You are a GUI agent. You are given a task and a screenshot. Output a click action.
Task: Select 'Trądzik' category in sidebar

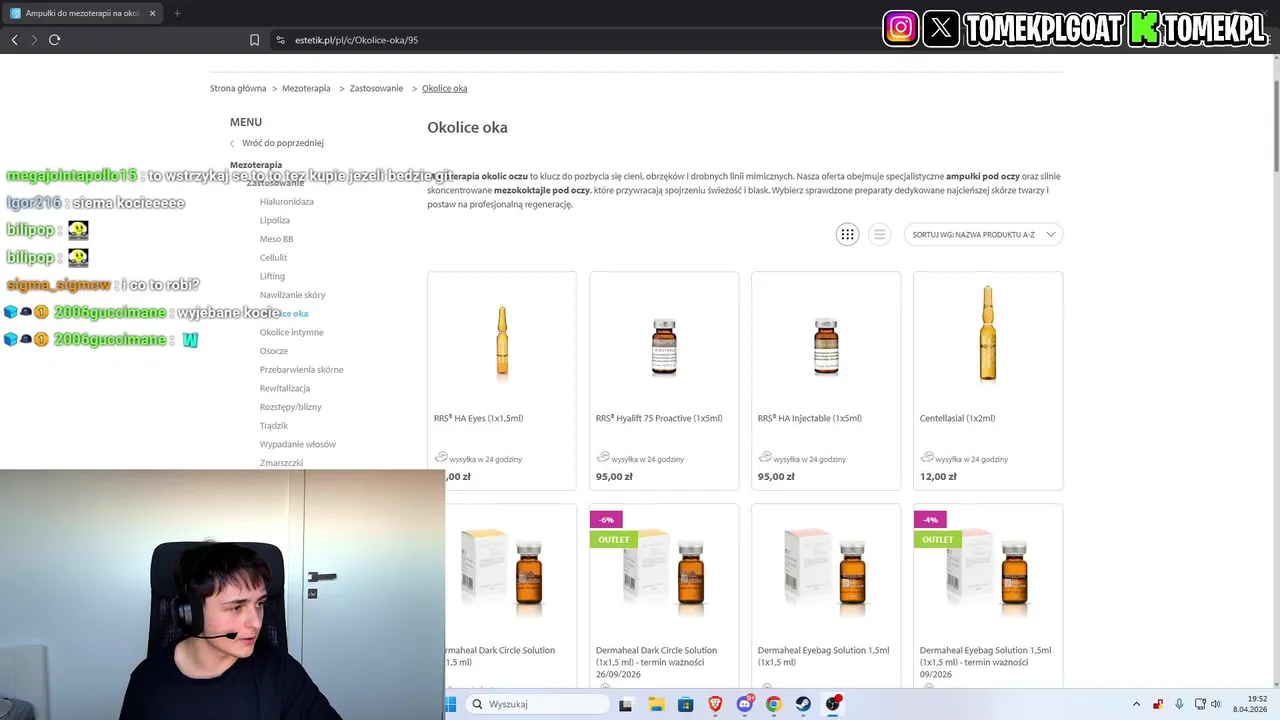[x=274, y=426]
